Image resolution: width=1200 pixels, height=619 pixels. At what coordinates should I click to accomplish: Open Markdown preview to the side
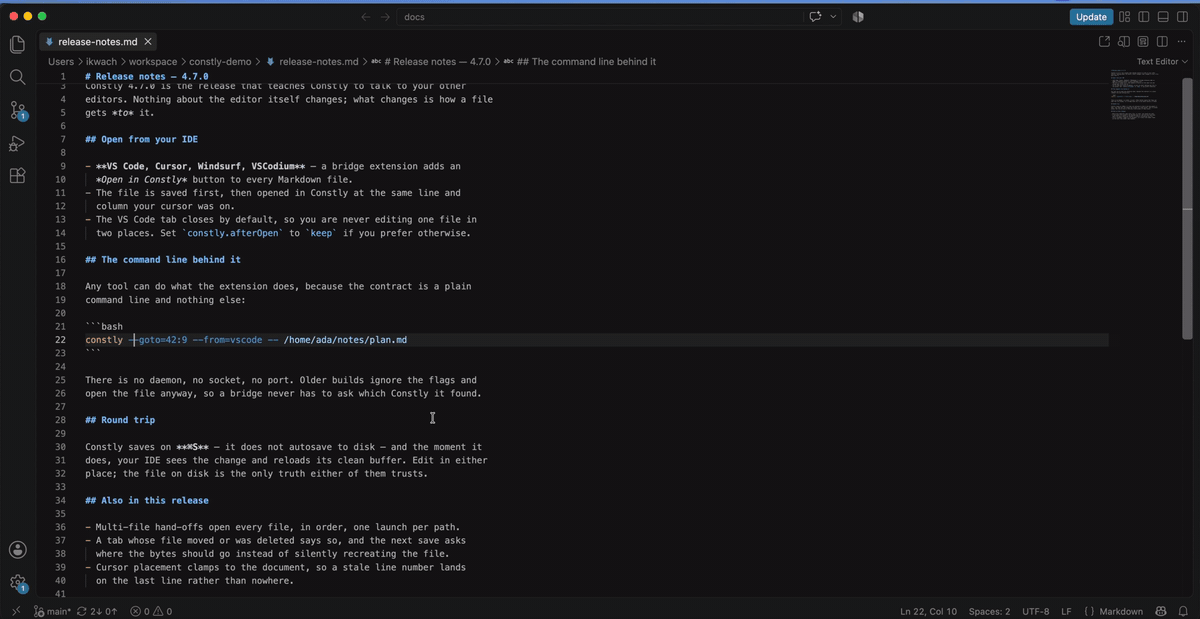pyautogui.click(x=1123, y=41)
